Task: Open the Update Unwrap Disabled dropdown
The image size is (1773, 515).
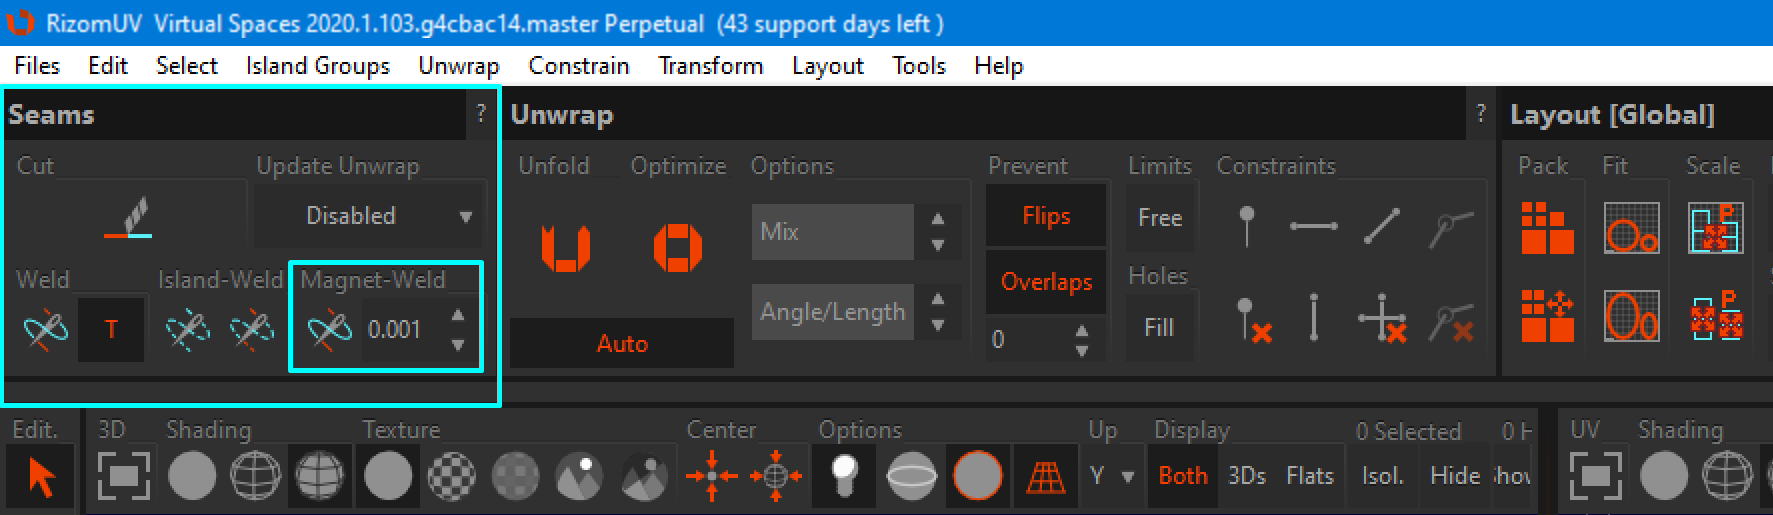Action: [x=368, y=216]
